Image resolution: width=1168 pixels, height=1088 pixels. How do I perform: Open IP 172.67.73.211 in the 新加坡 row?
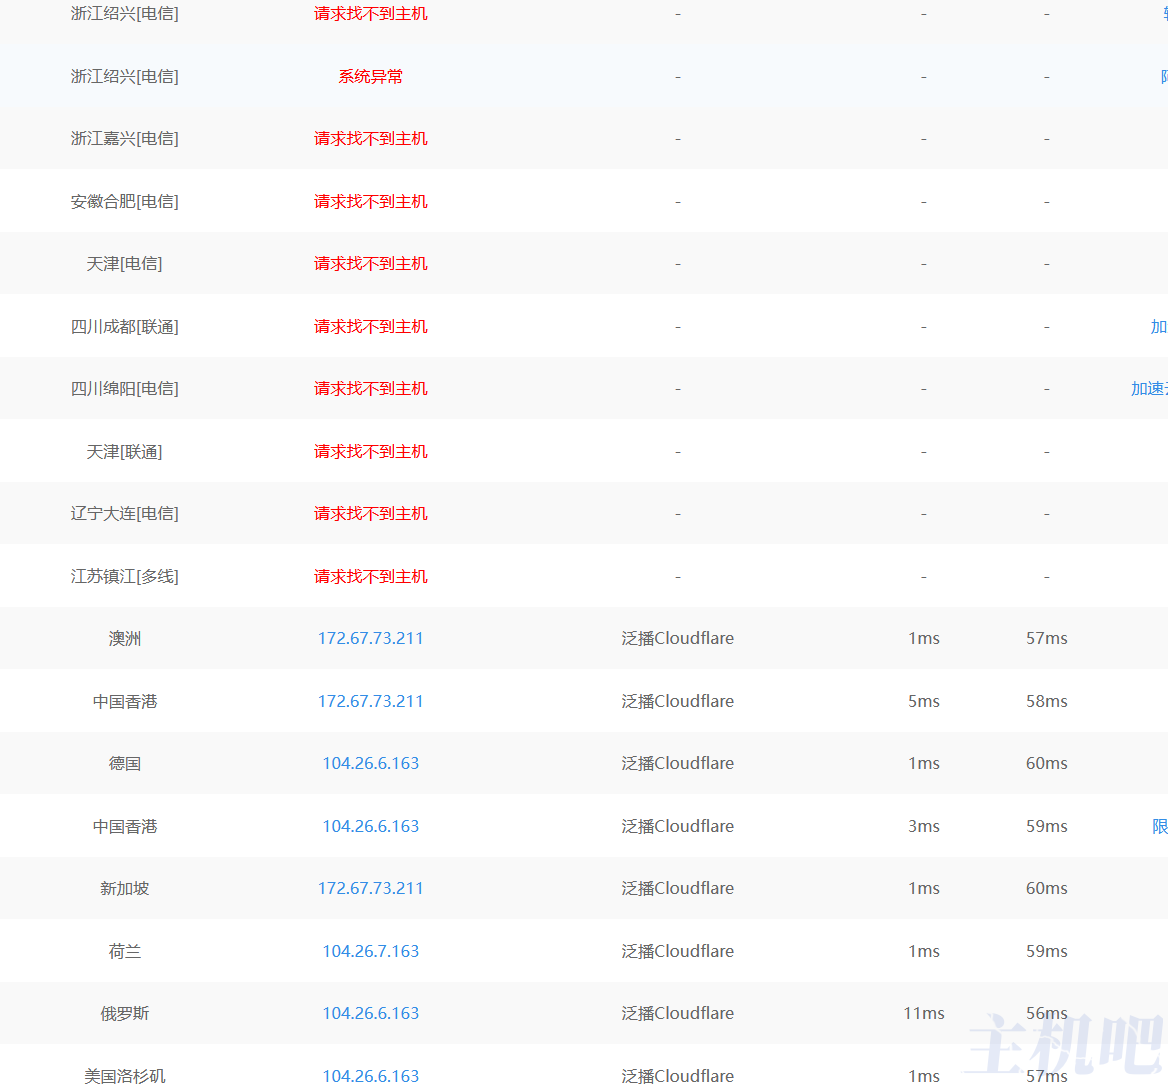(x=370, y=888)
